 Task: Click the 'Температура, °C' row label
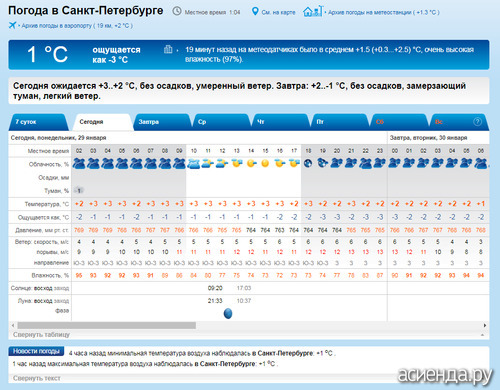47,204
